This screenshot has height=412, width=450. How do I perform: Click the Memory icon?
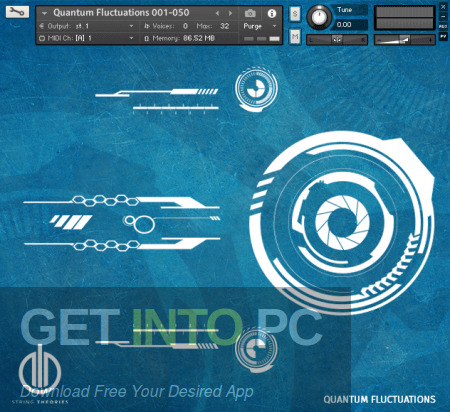147,39
